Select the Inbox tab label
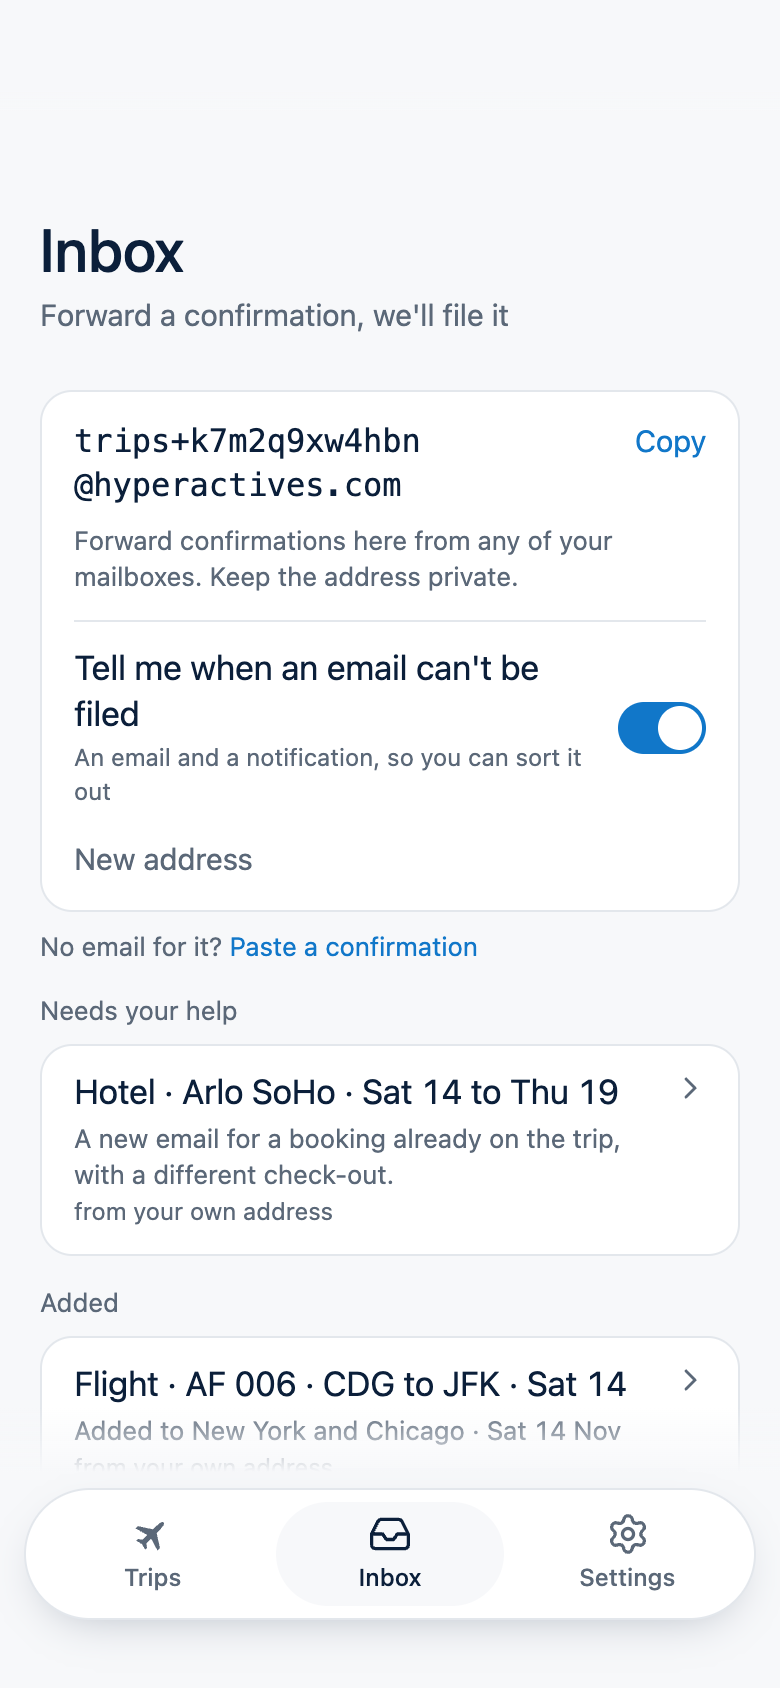The image size is (780, 1688). pyautogui.click(x=390, y=1577)
